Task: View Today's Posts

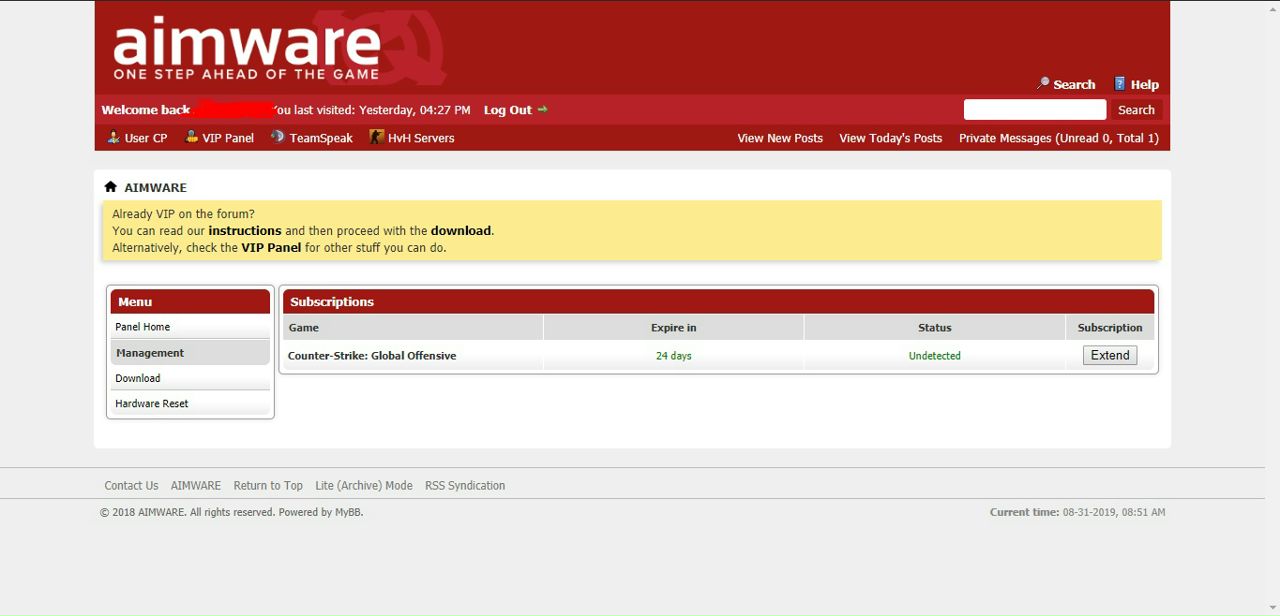Action: (890, 138)
